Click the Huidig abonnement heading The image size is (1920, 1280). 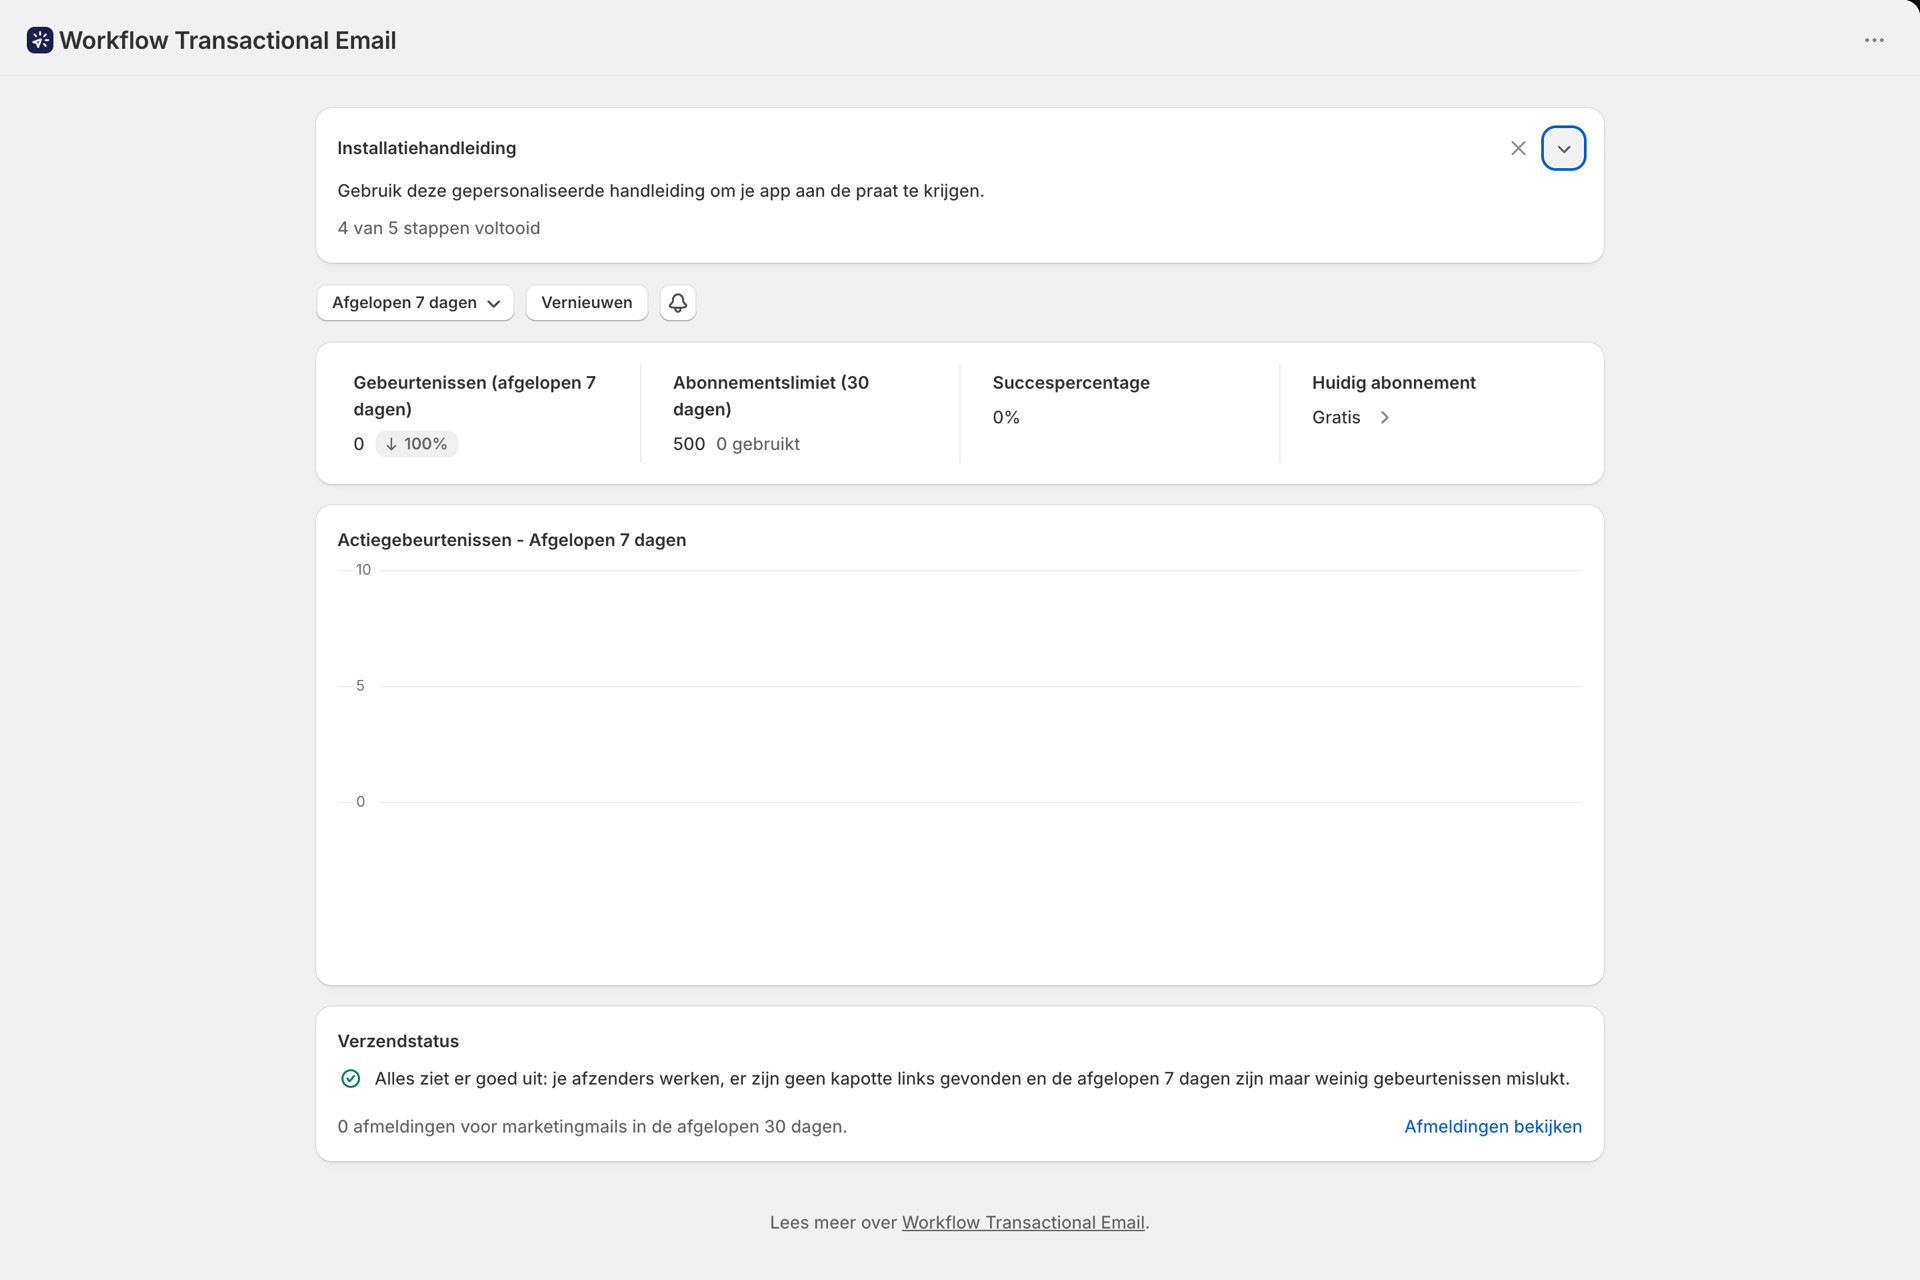(1393, 383)
